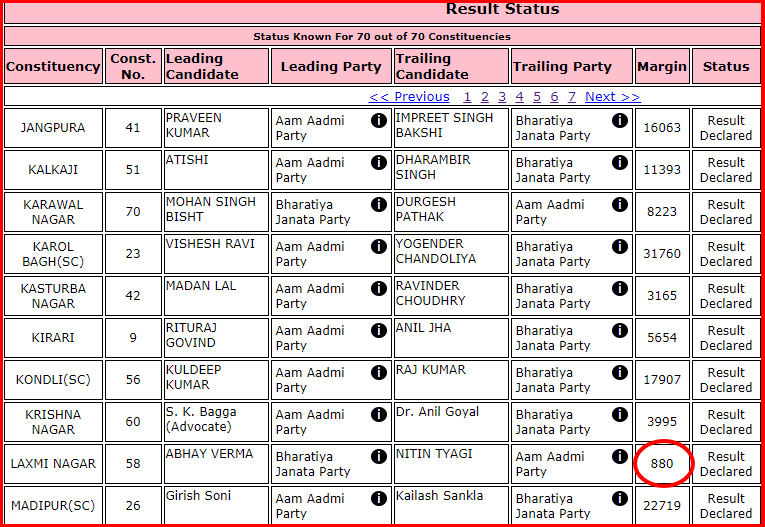This screenshot has height=527, width=765.
Task: Click info icon beside Kalkaji leading party
Action: [379, 162]
